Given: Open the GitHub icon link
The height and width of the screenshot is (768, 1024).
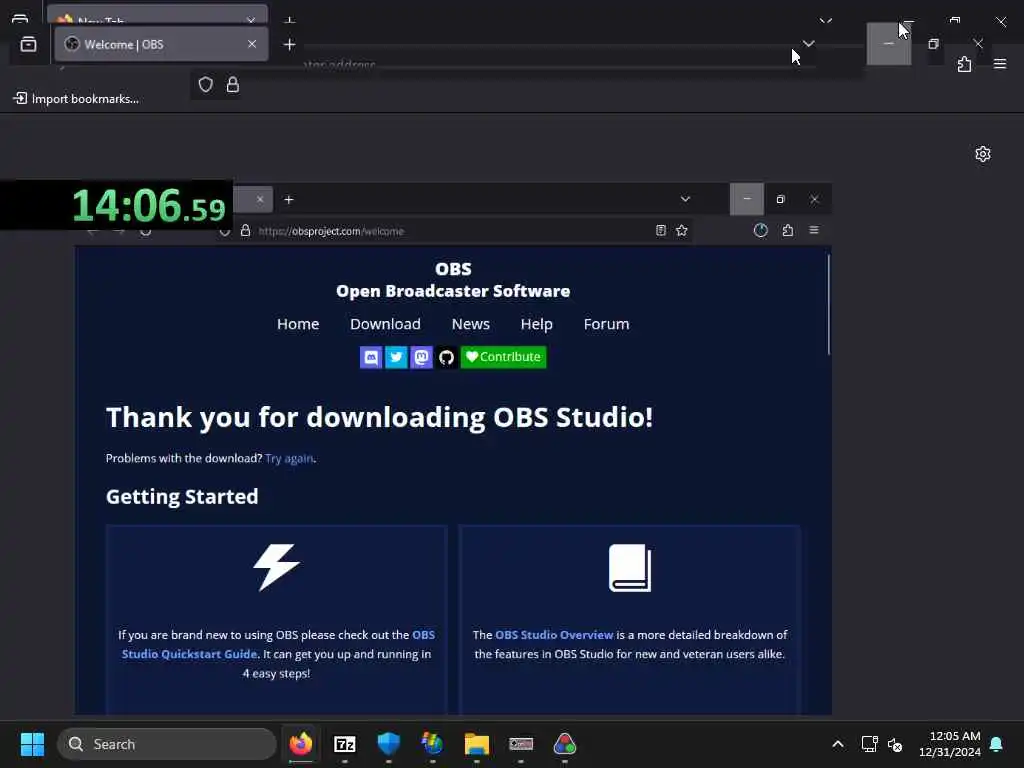Looking at the screenshot, I should point(447,357).
